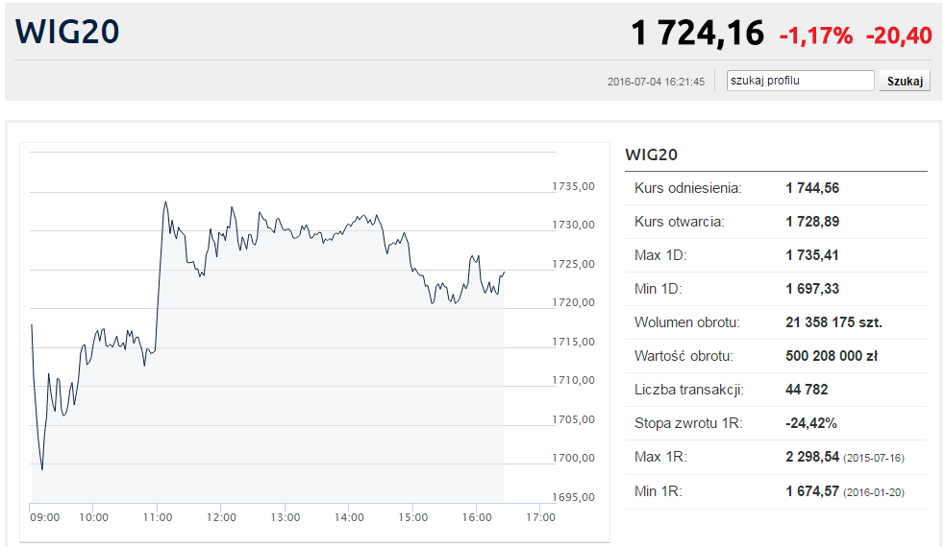Screen dimensions: 945x547
Task: Click the 1700,00 price axis label
Action: pos(573,458)
